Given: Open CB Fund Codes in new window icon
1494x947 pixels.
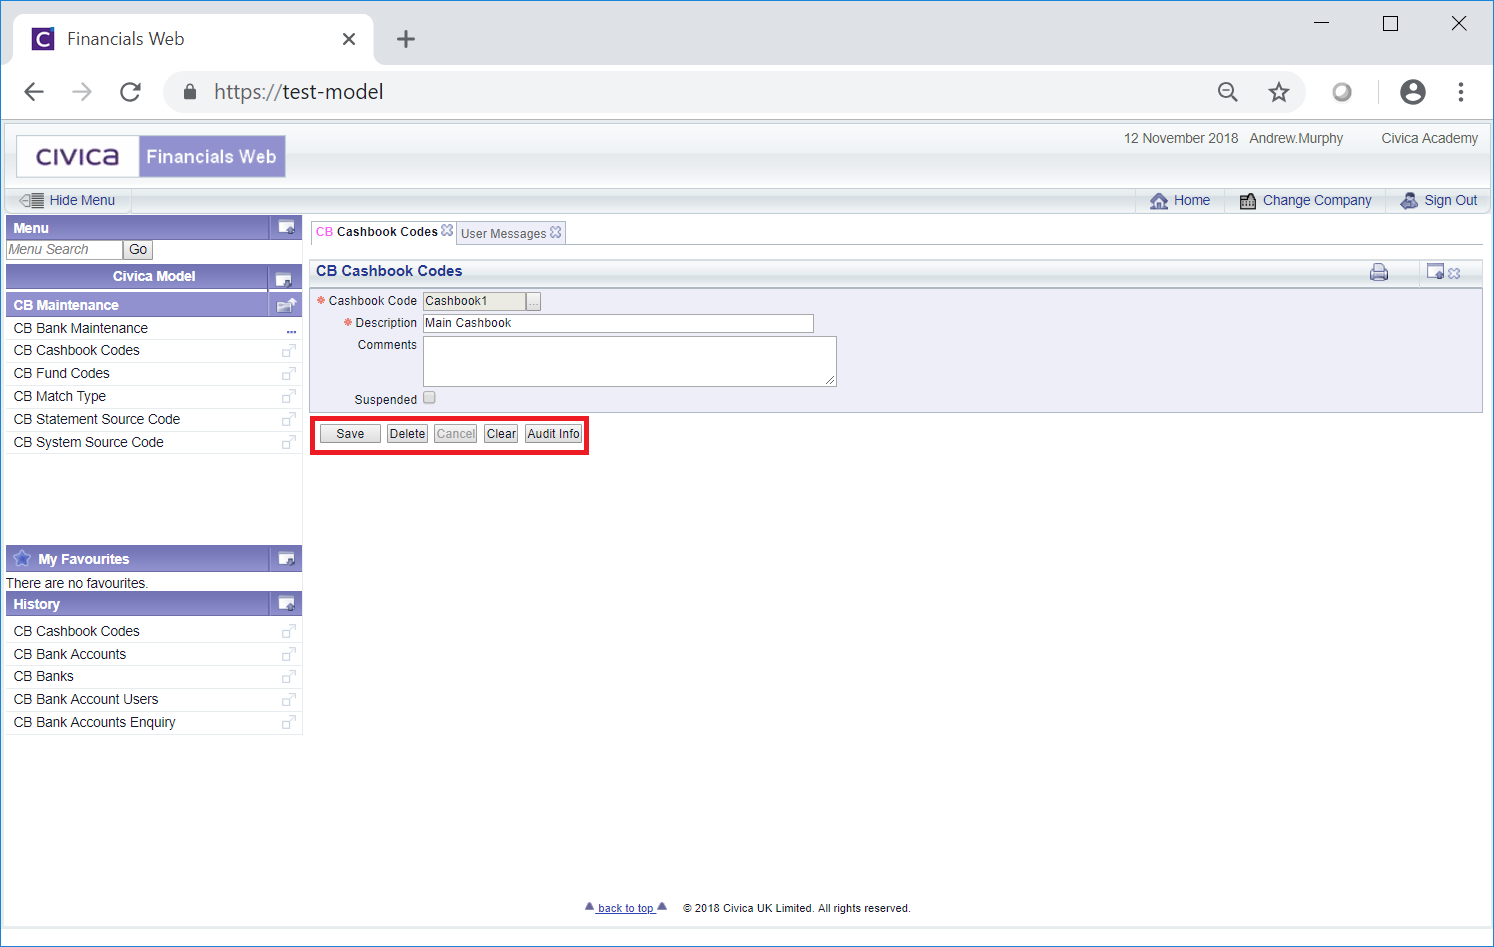Looking at the screenshot, I should 288,374.
